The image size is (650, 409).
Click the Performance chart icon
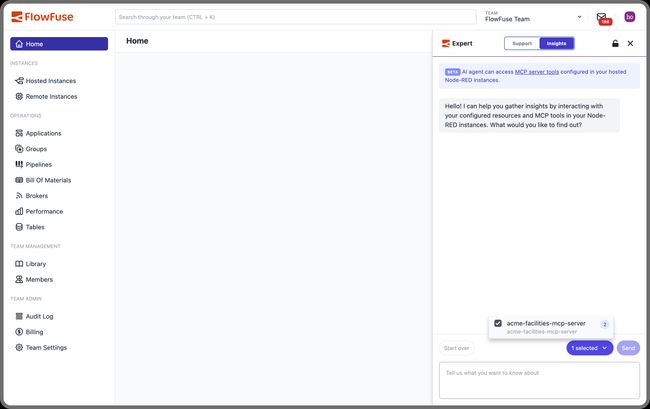click(19, 211)
